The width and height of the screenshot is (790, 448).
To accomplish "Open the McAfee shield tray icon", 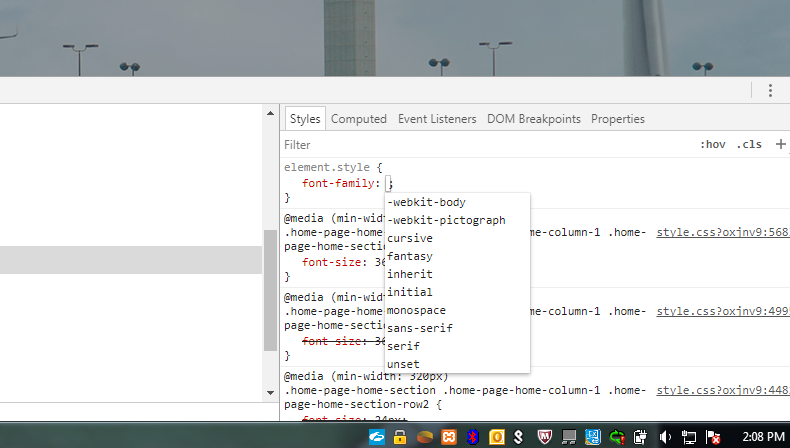I will pyautogui.click(x=545, y=437).
